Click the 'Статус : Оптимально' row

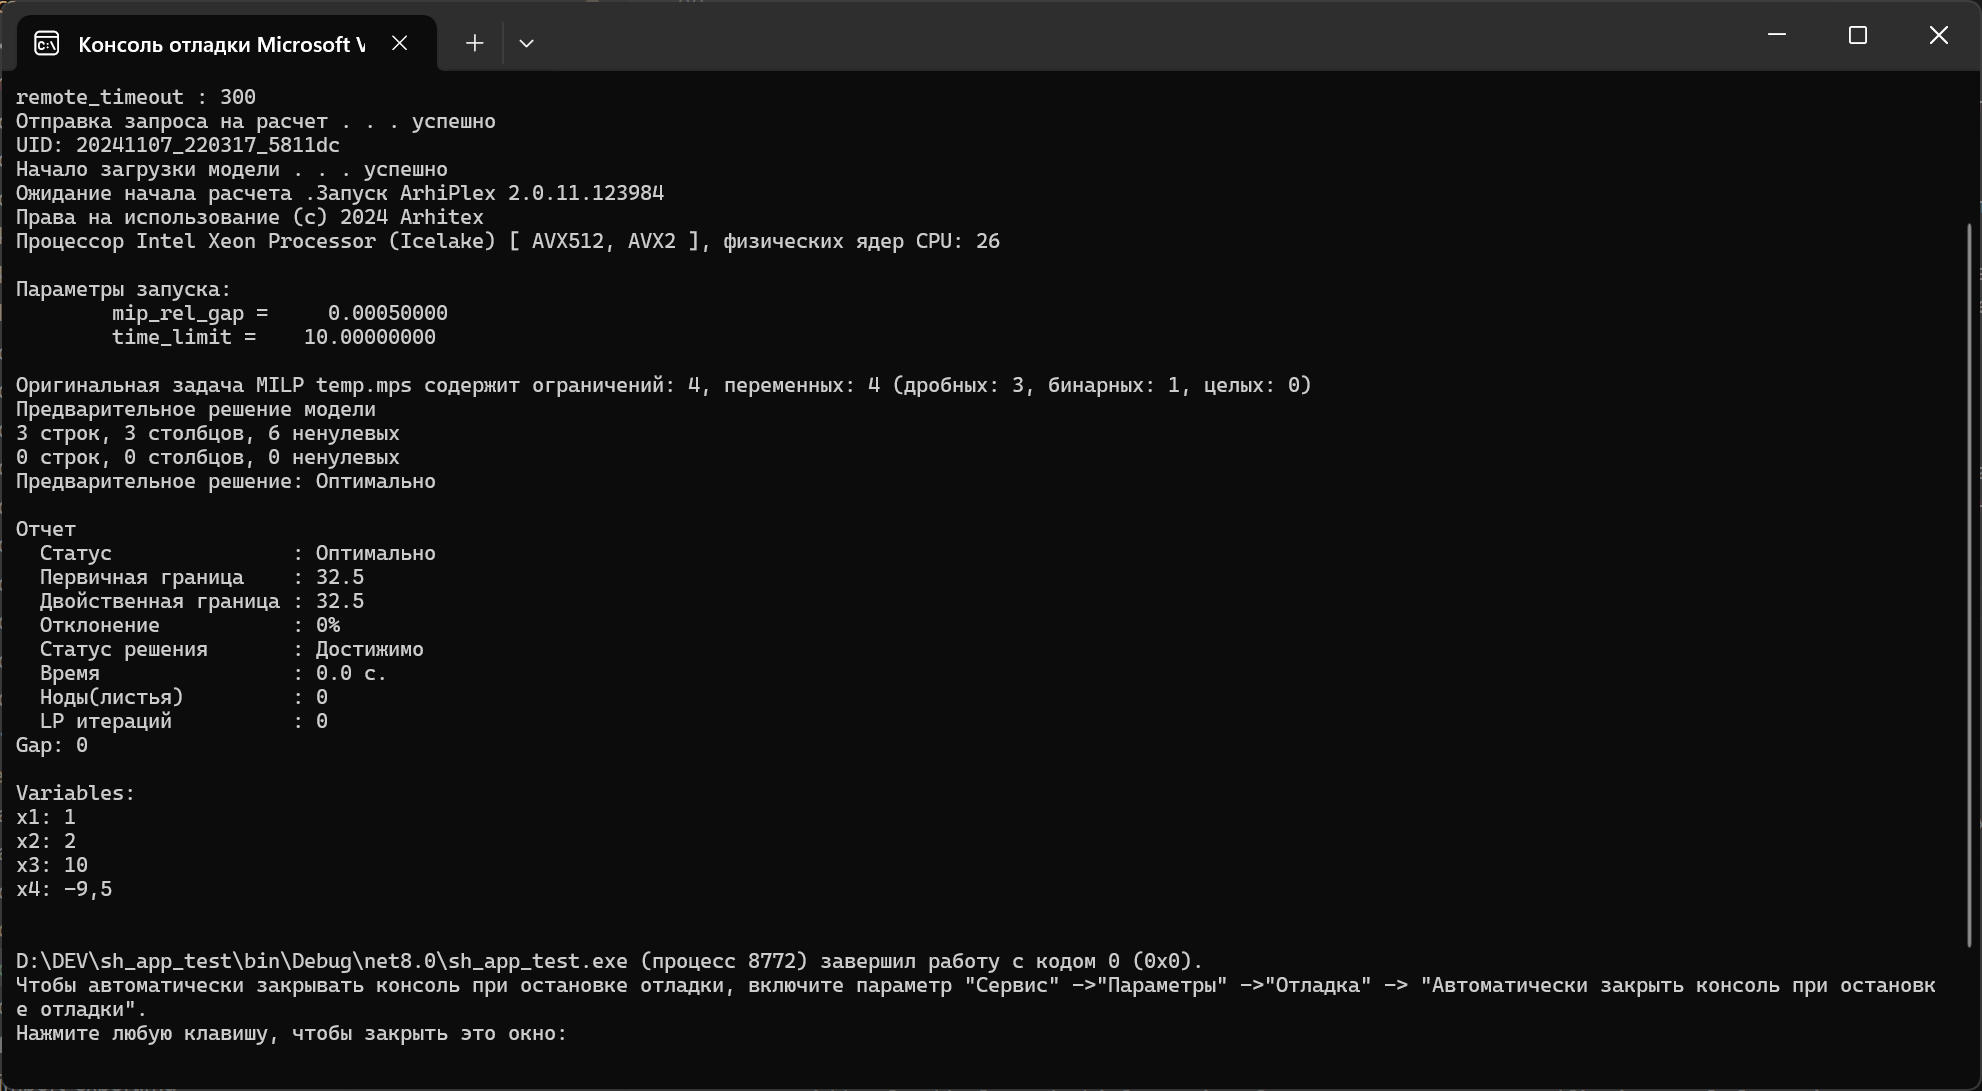238,553
